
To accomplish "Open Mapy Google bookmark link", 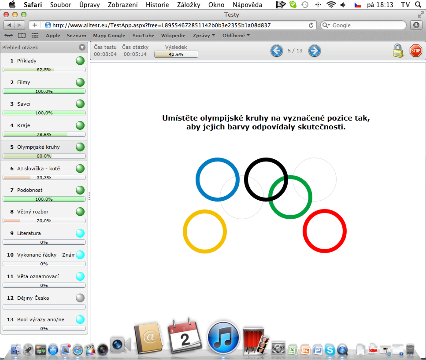I will (x=109, y=35).
